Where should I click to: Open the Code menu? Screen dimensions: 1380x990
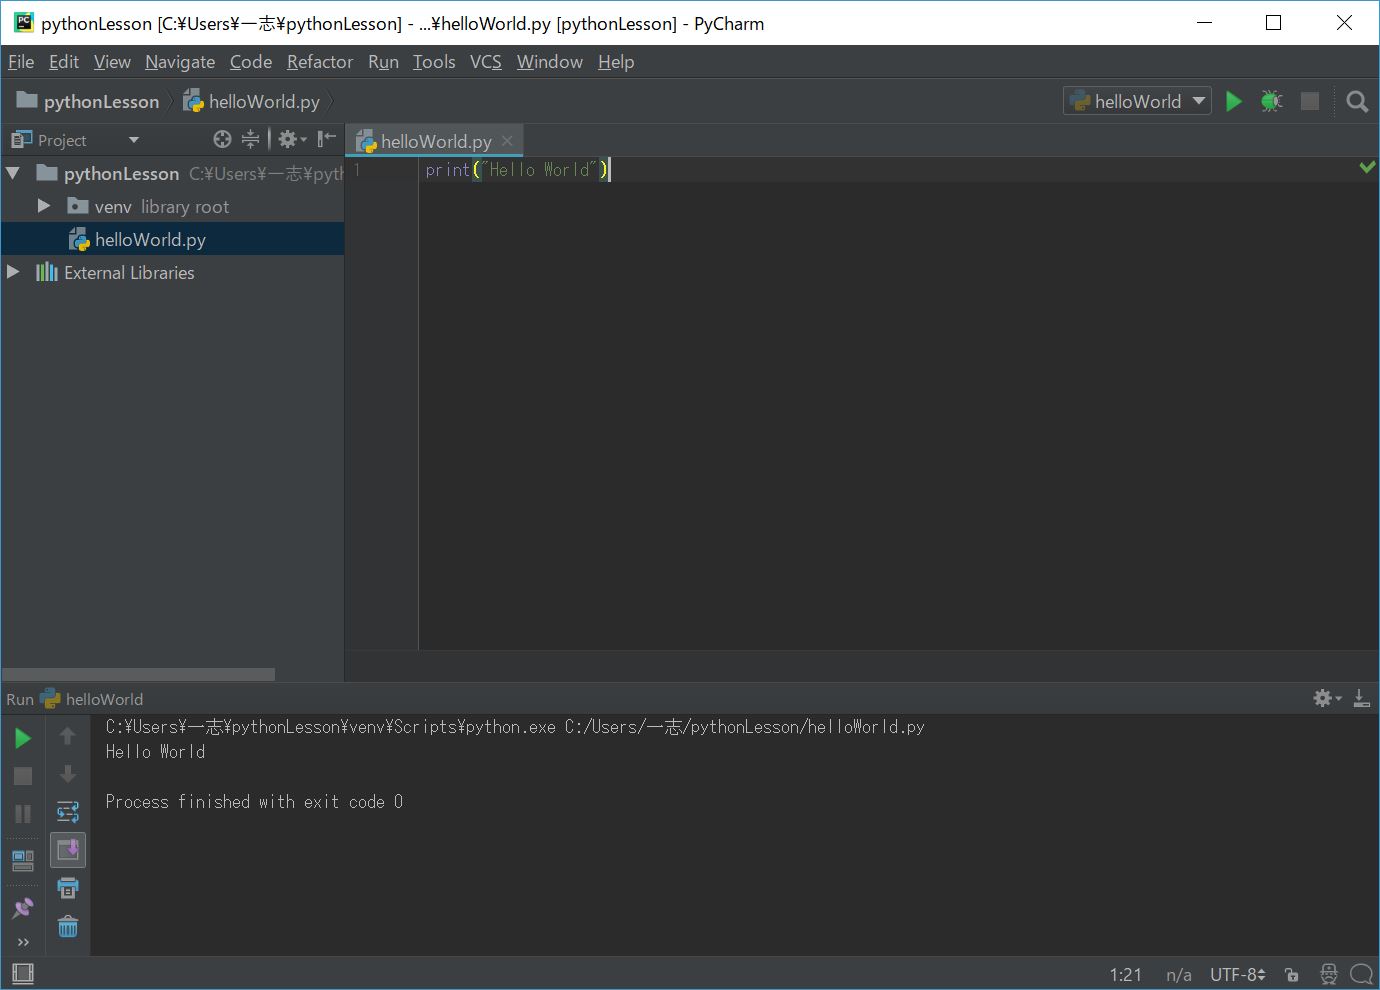coord(251,62)
